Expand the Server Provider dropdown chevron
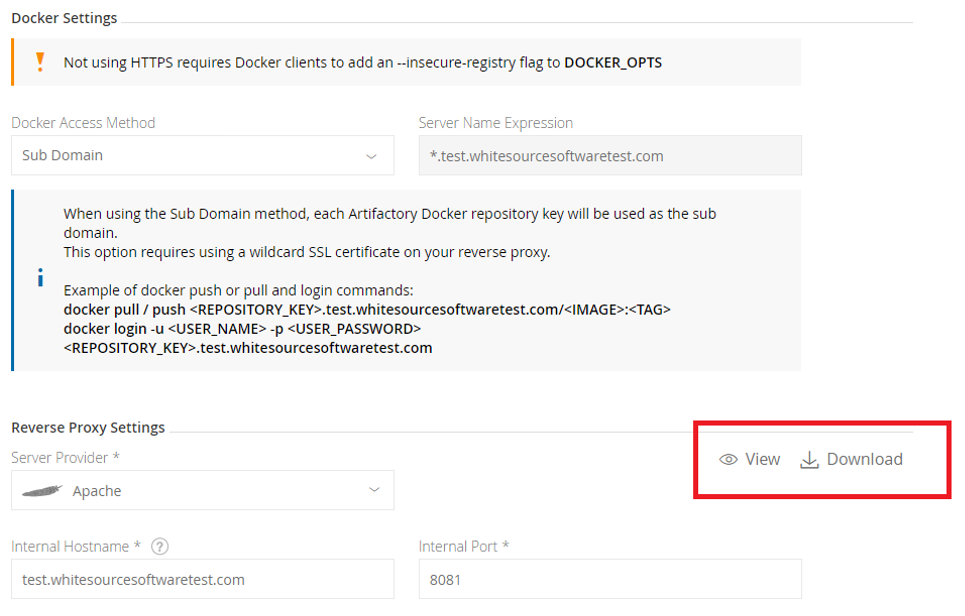Image resolution: width=965 pixels, height=616 pixels. pos(374,490)
